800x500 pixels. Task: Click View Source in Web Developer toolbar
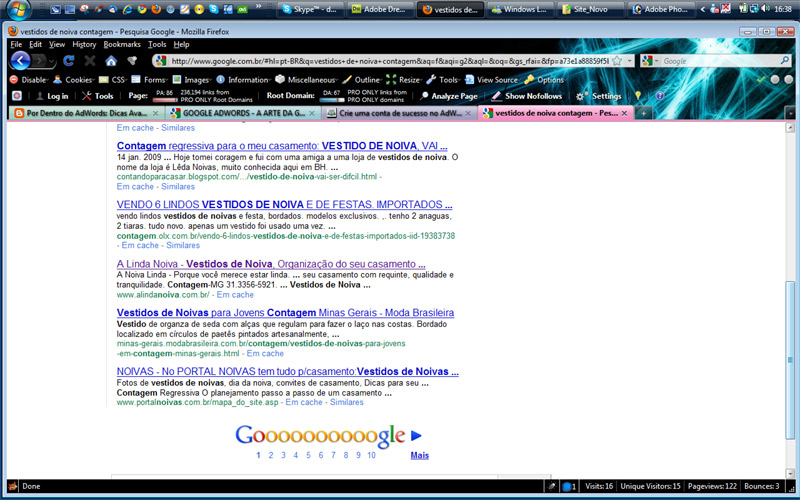click(x=492, y=80)
